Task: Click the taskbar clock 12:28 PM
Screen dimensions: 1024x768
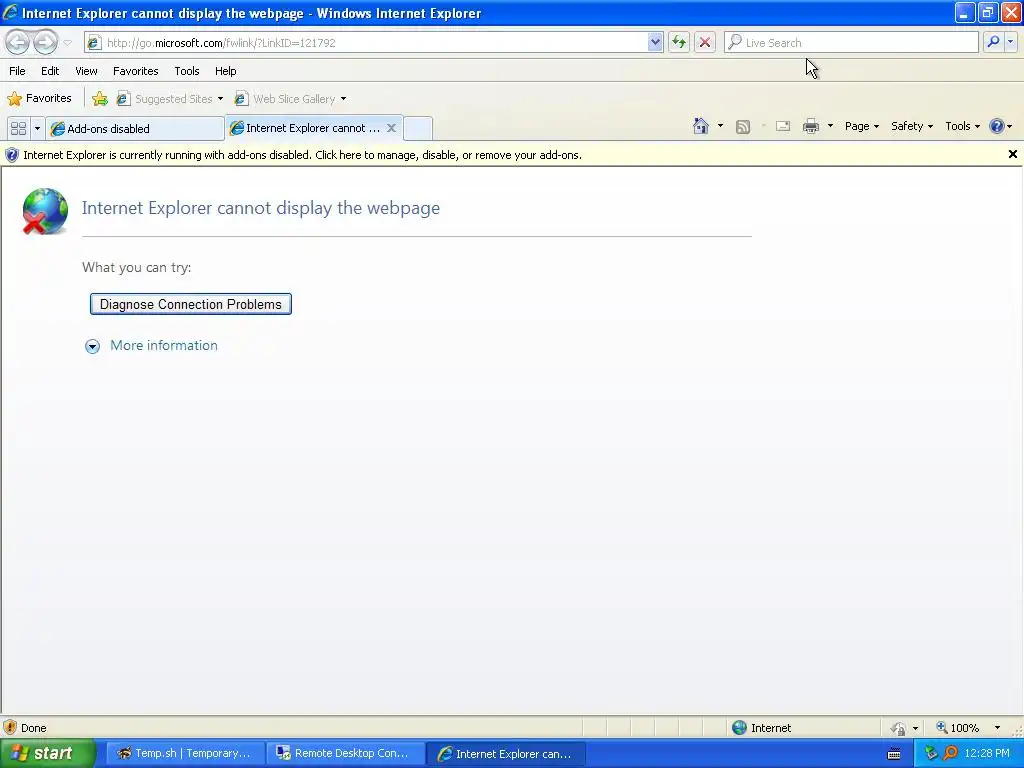Action: [987, 753]
